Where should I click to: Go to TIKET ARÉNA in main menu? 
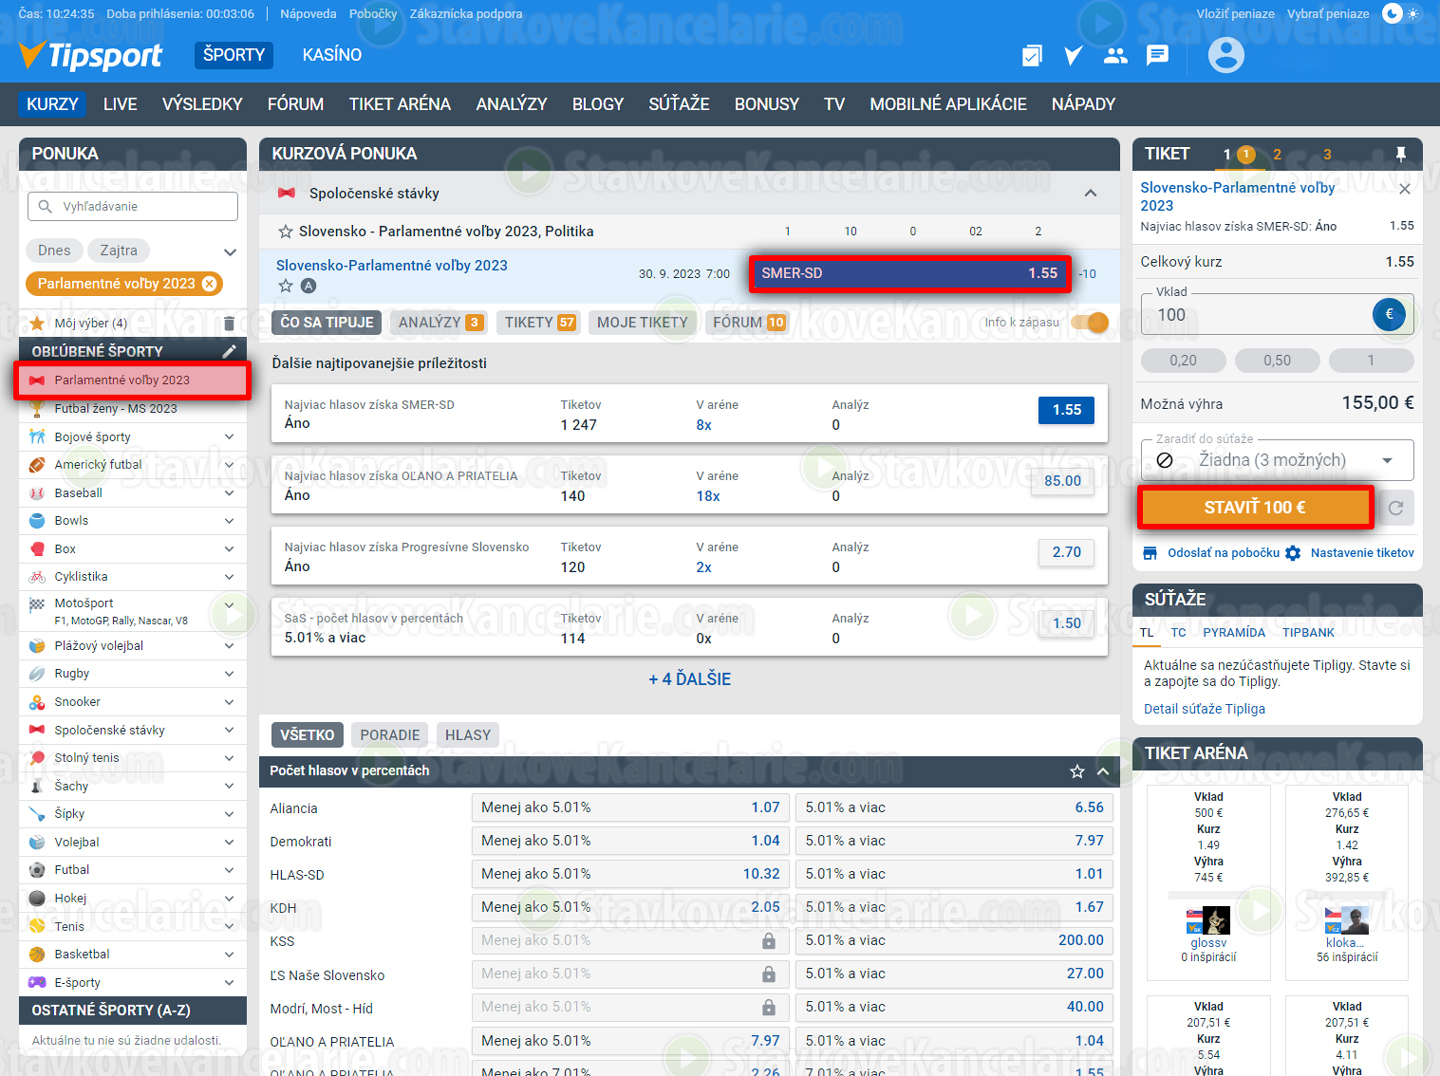click(x=400, y=104)
